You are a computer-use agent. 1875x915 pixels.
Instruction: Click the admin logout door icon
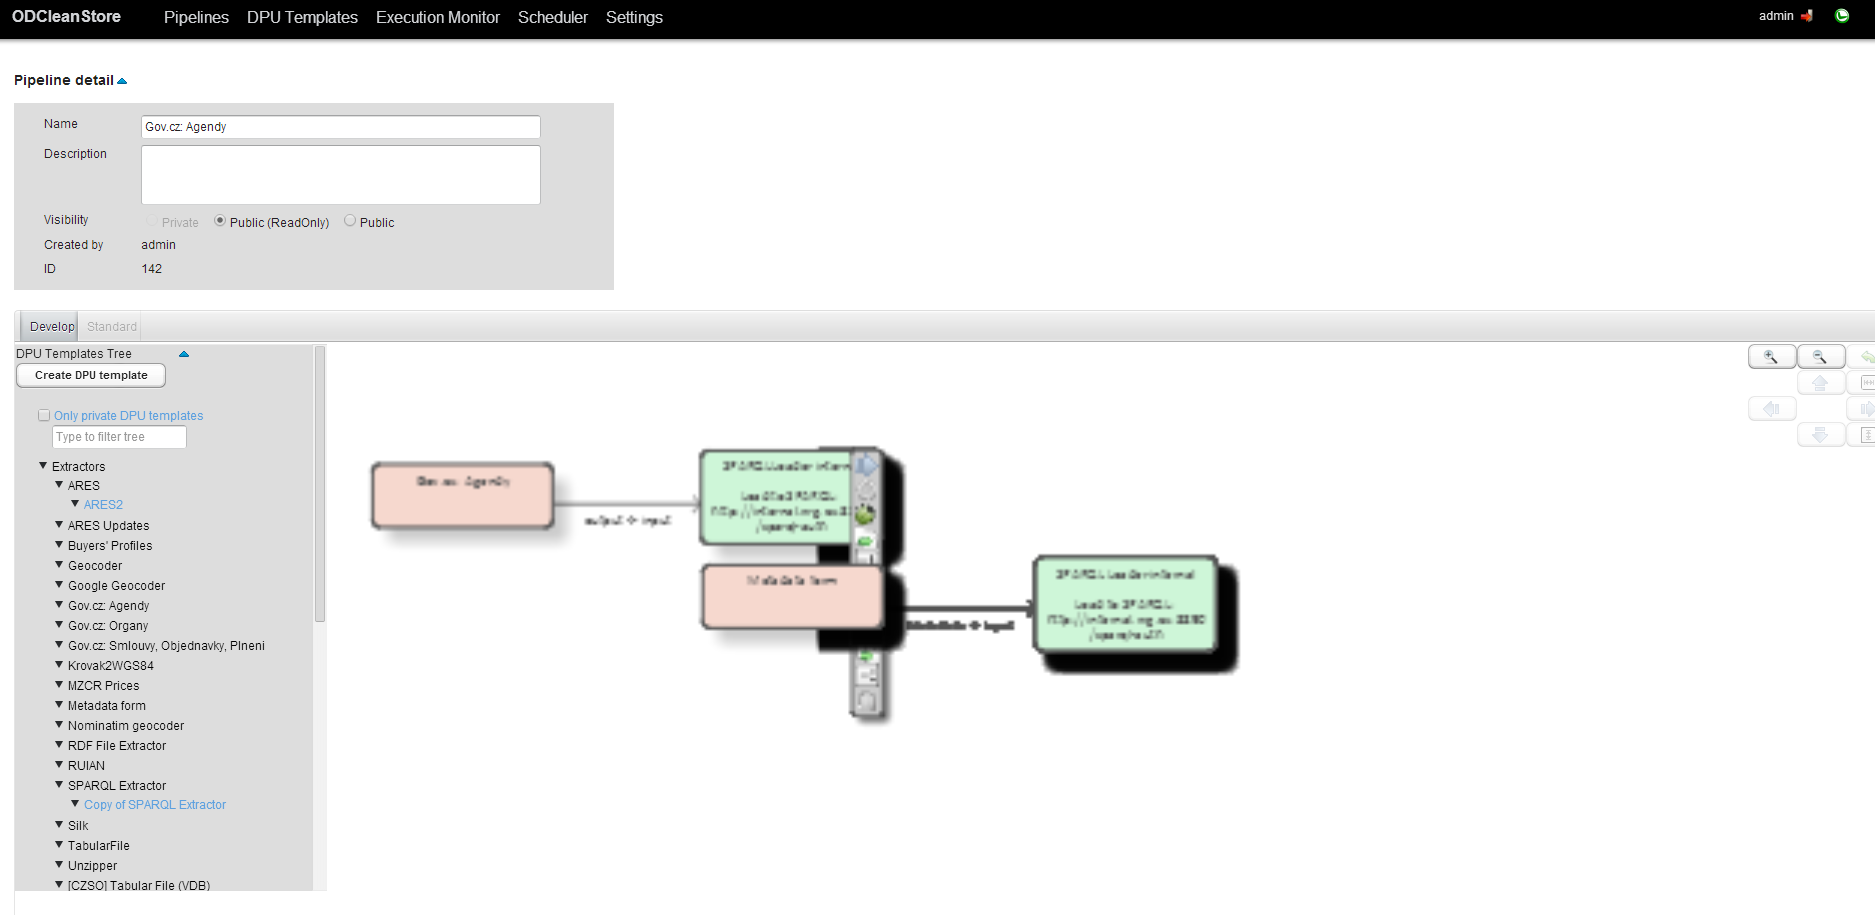pyautogui.click(x=1807, y=16)
